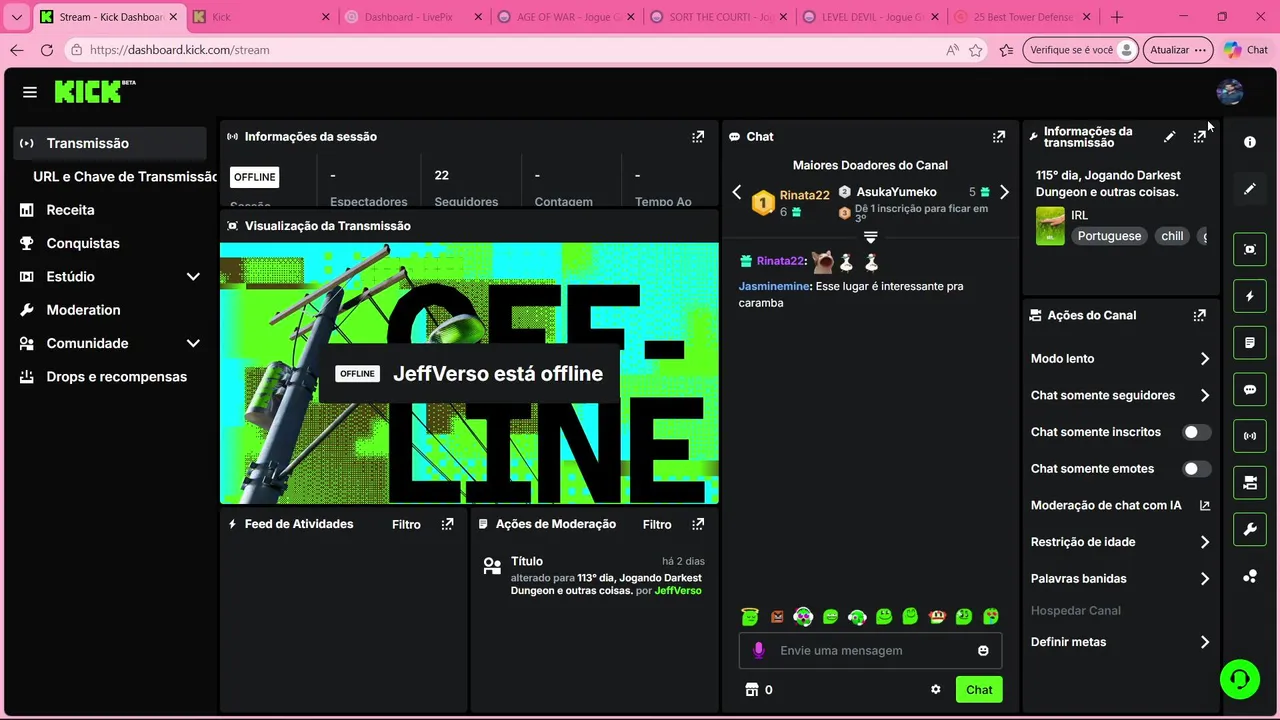Show next top donors with right arrow
Viewport: 1280px width, 720px height.
click(x=1005, y=192)
